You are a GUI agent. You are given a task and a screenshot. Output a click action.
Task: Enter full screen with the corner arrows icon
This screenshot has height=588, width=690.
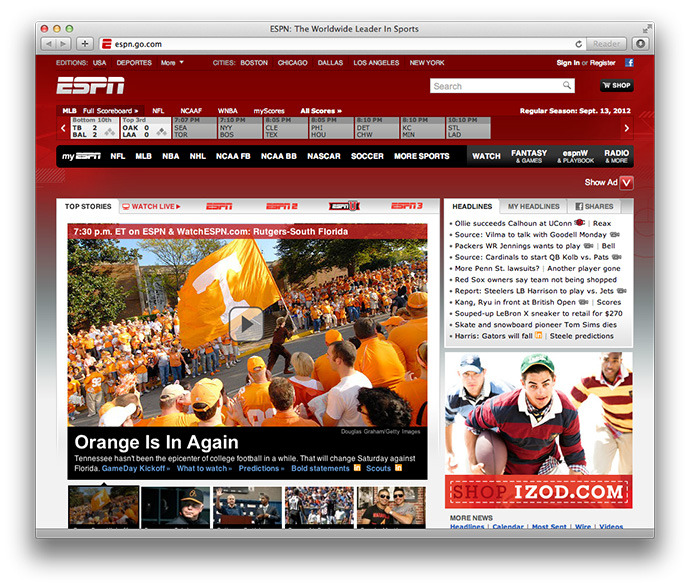tap(646, 29)
